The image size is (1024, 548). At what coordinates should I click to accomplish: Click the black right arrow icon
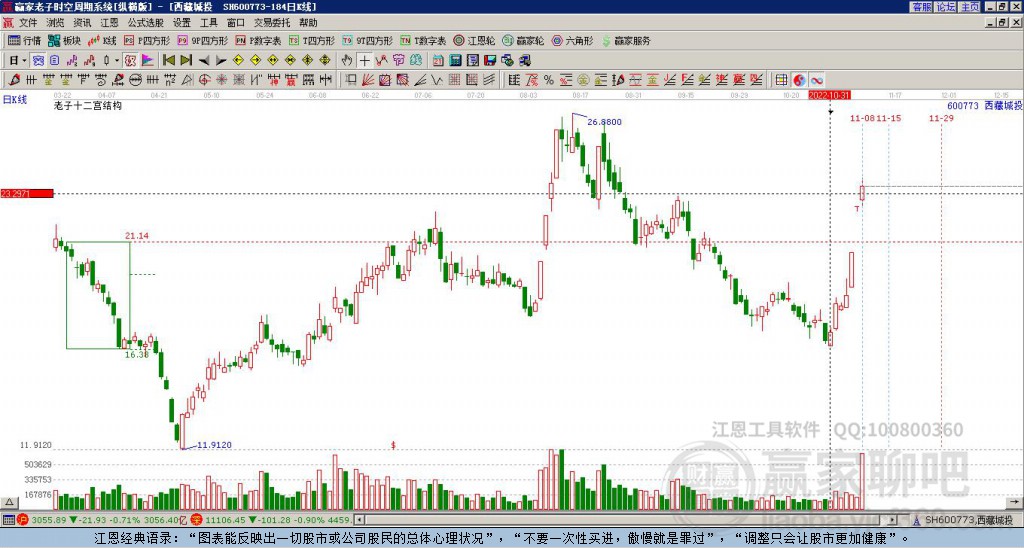pyautogui.click(x=221, y=61)
